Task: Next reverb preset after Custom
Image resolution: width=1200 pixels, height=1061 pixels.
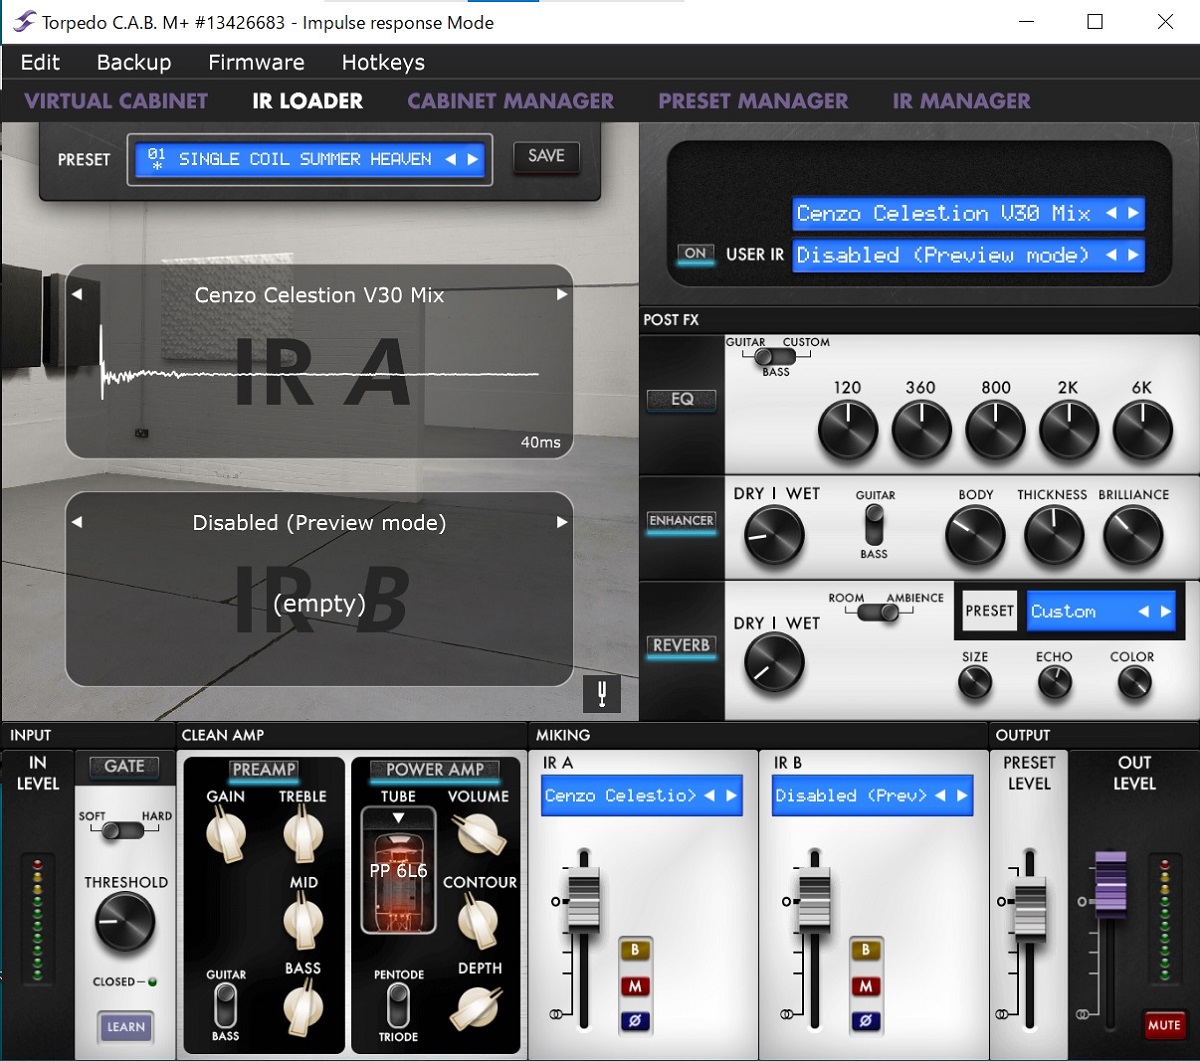Action: pyautogui.click(x=1165, y=612)
